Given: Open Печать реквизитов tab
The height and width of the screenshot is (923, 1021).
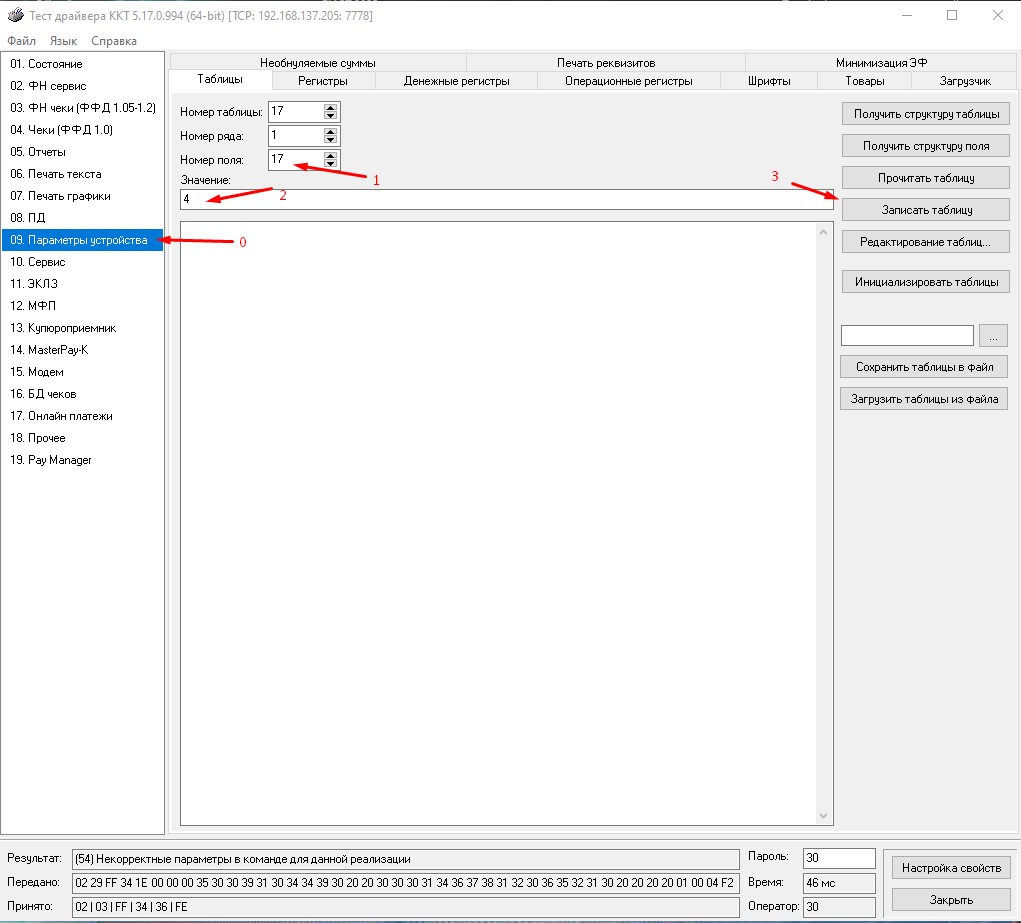Looking at the screenshot, I should (x=606, y=63).
